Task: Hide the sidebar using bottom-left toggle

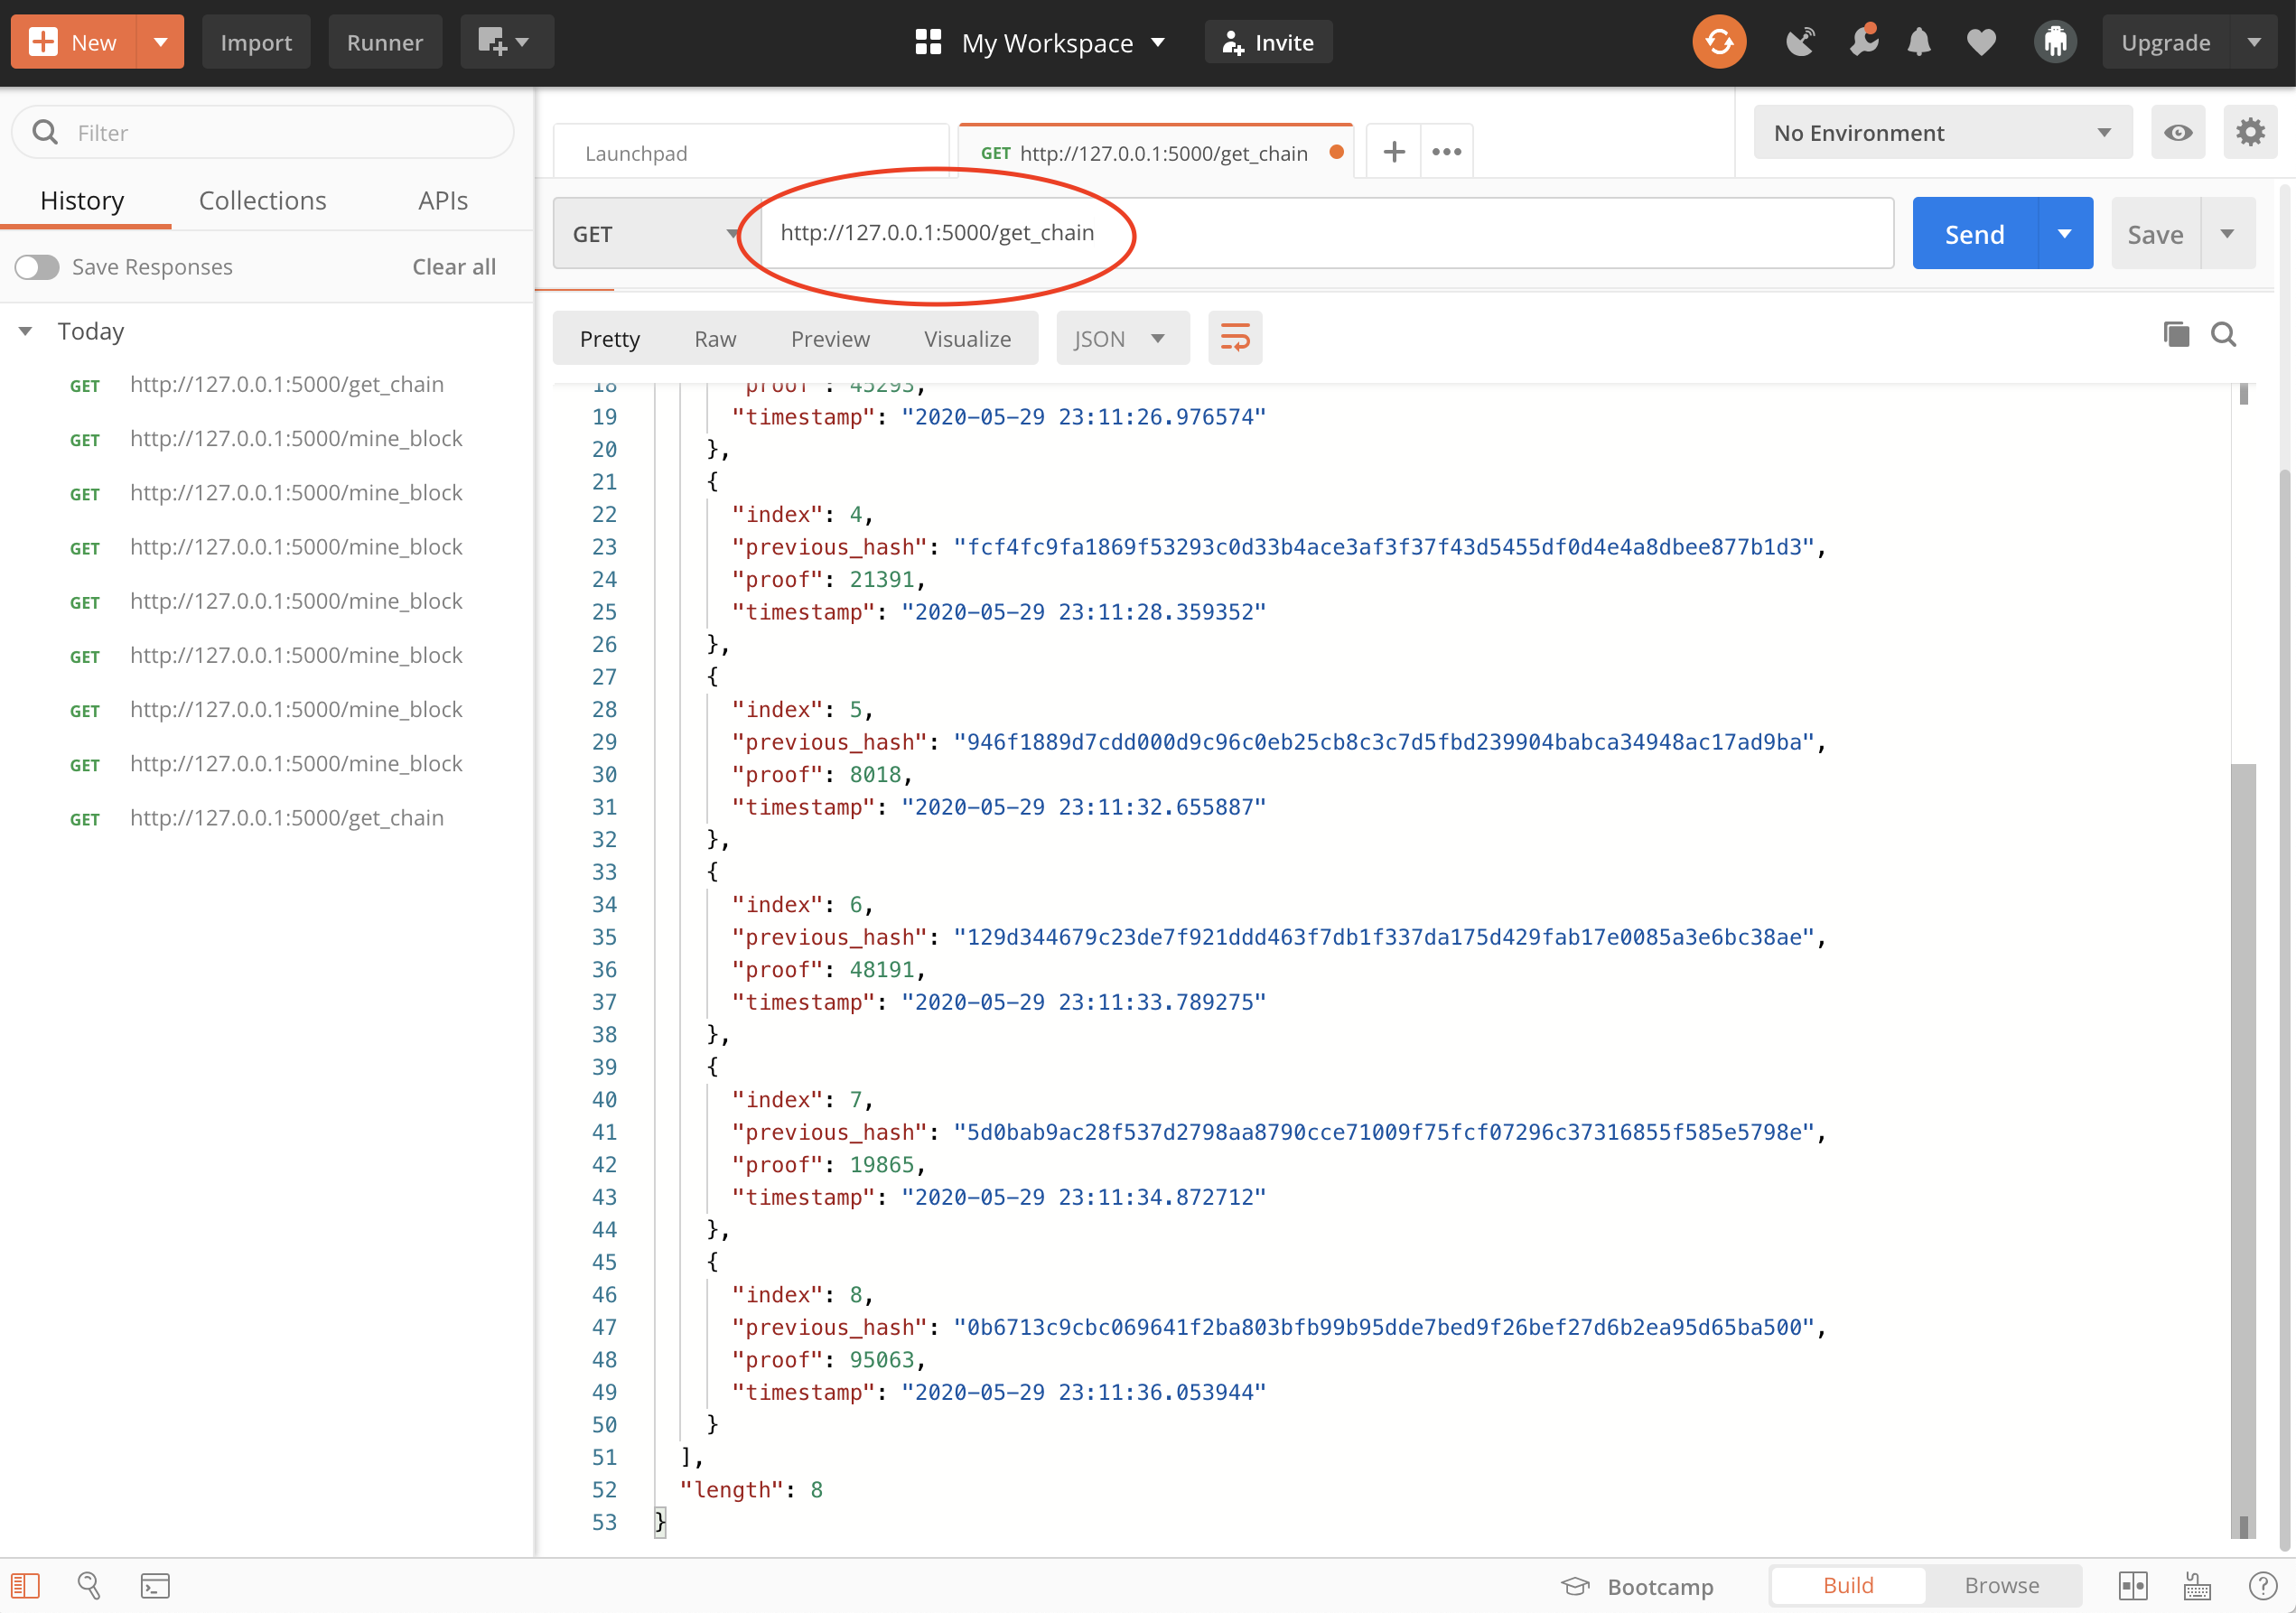Action: point(25,1585)
